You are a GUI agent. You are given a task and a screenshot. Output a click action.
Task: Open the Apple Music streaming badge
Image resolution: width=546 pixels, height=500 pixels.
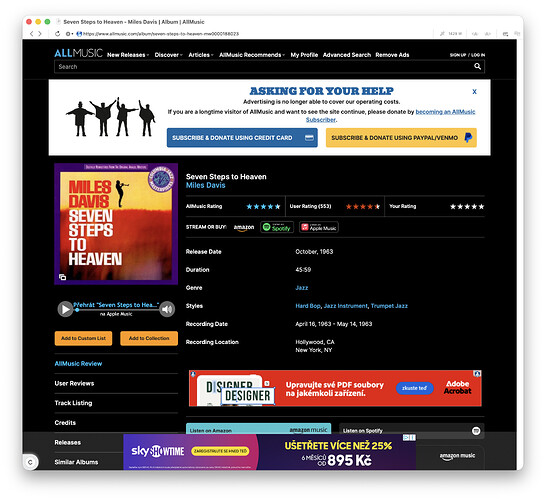point(319,227)
